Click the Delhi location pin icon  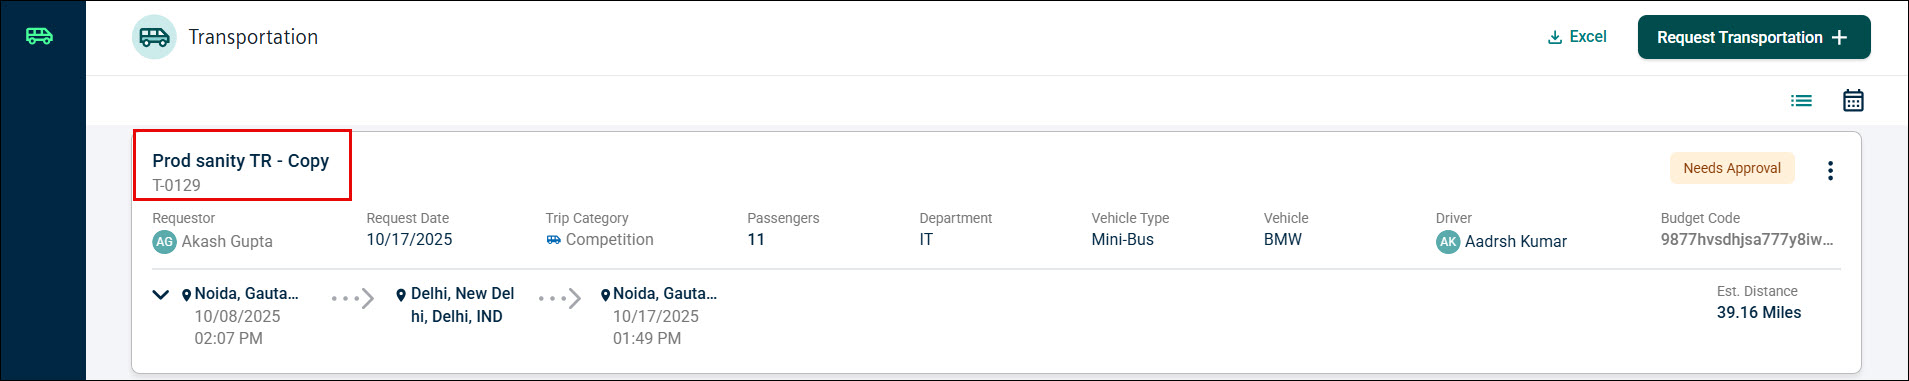(401, 295)
